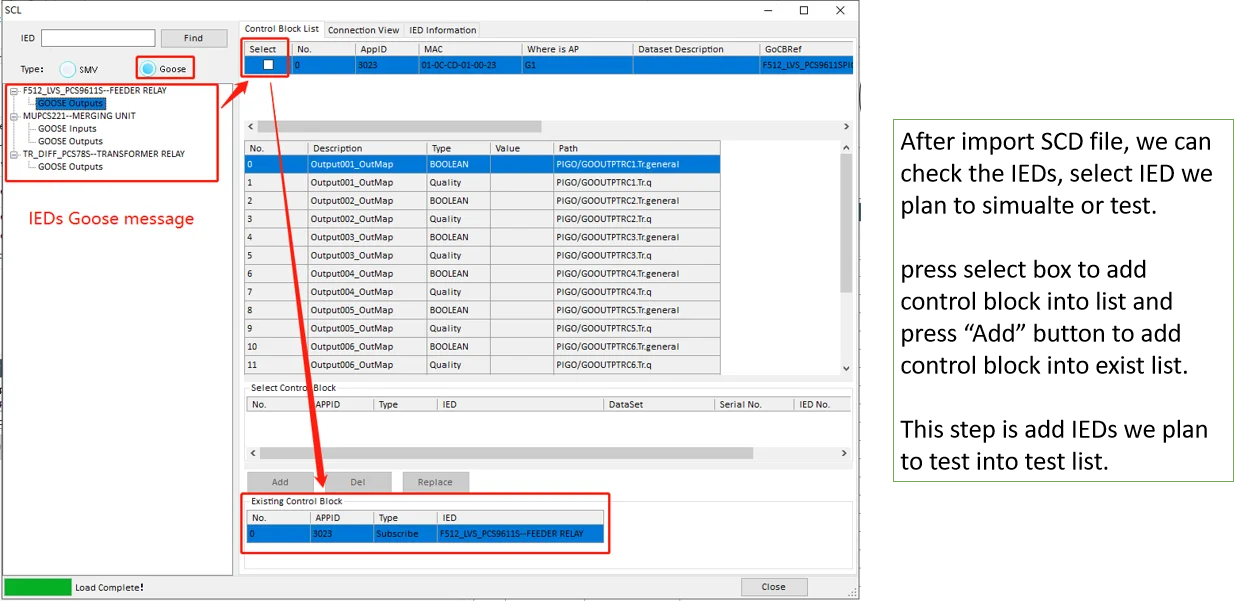
Task: Click the IED search input field
Action: tap(98, 38)
